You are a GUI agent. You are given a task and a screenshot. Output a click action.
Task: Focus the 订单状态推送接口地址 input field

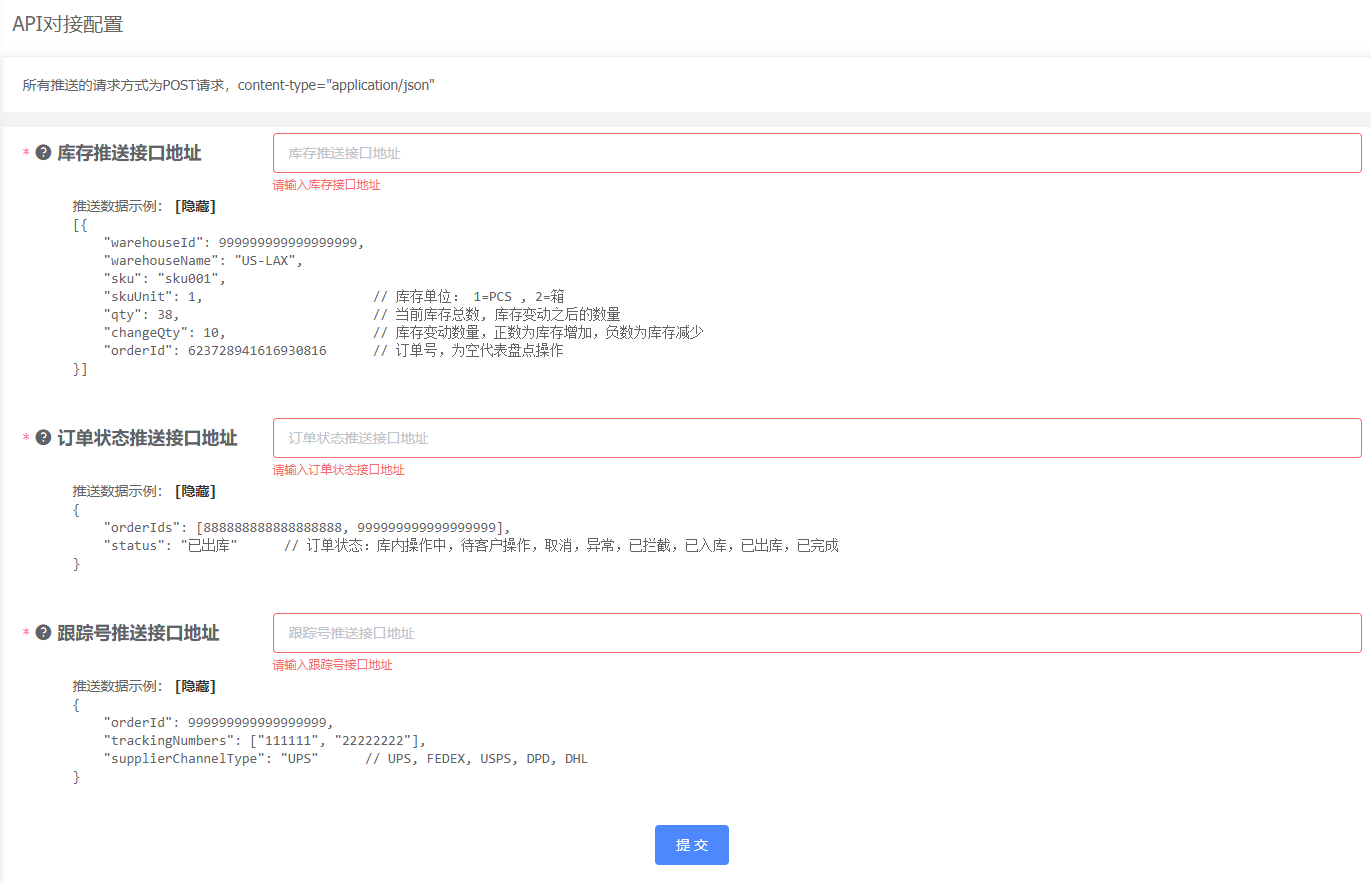[x=816, y=438]
